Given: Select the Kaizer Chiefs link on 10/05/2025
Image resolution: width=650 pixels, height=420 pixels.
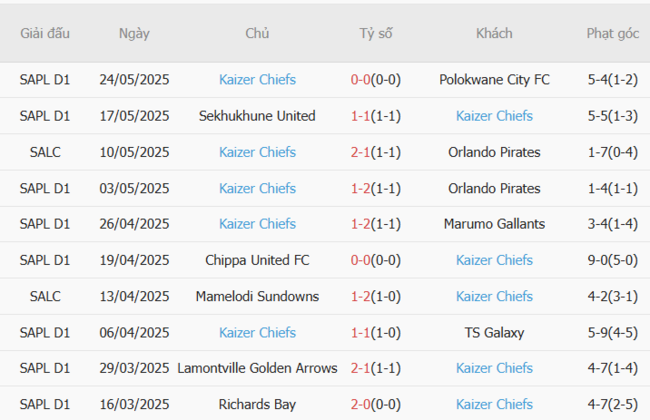Looking at the screenshot, I should (x=257, y=152).
